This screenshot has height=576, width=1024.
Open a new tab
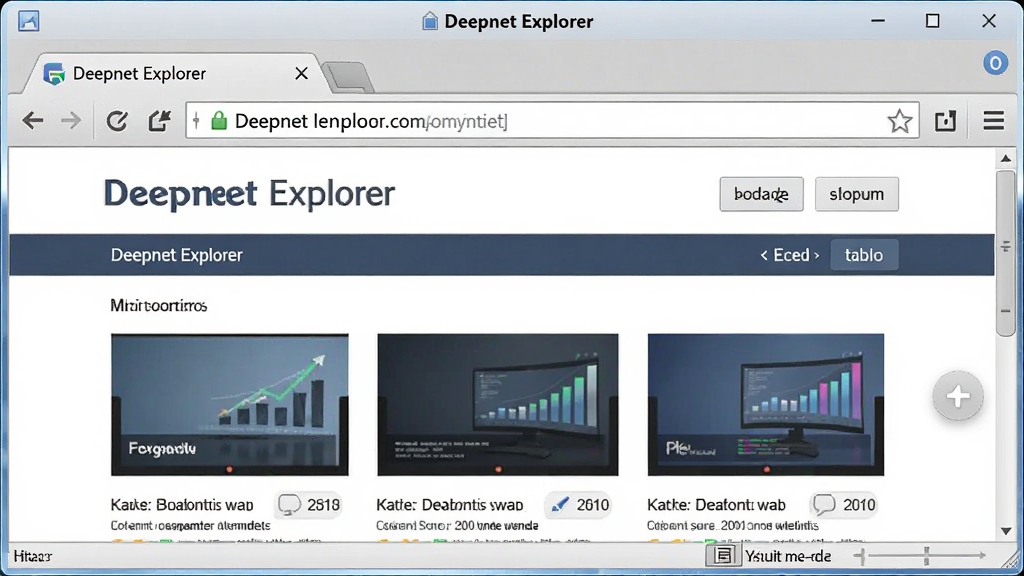coord(349,77)
